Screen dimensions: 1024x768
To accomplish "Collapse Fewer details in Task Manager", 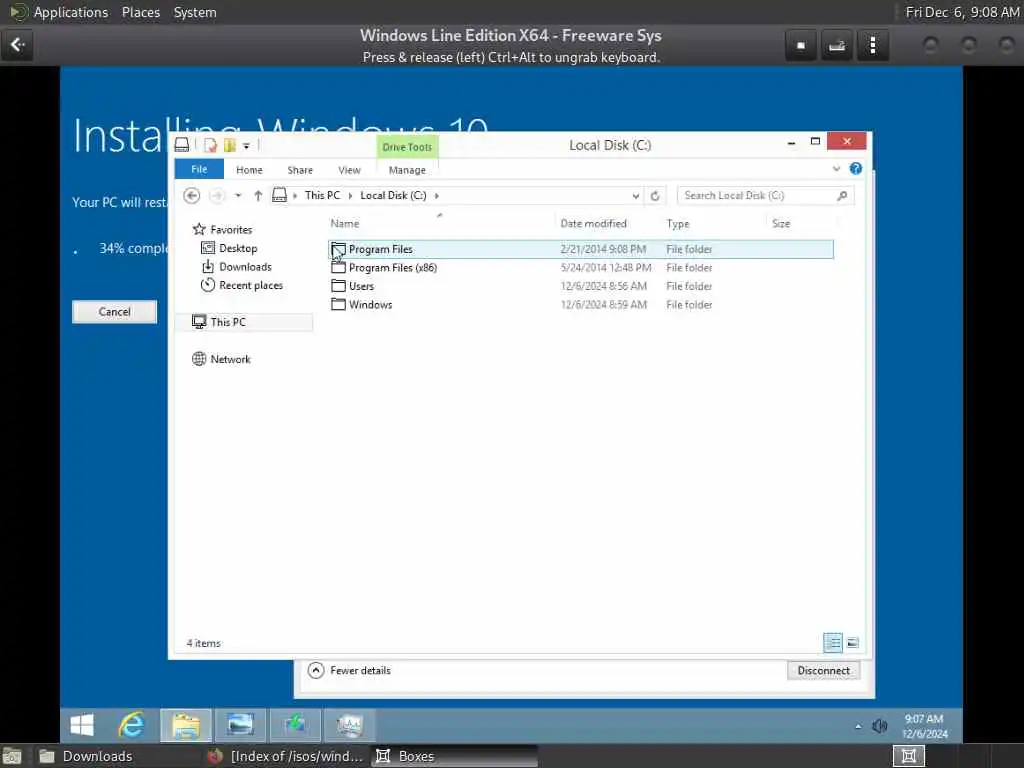I will click(x=349, y=671).
